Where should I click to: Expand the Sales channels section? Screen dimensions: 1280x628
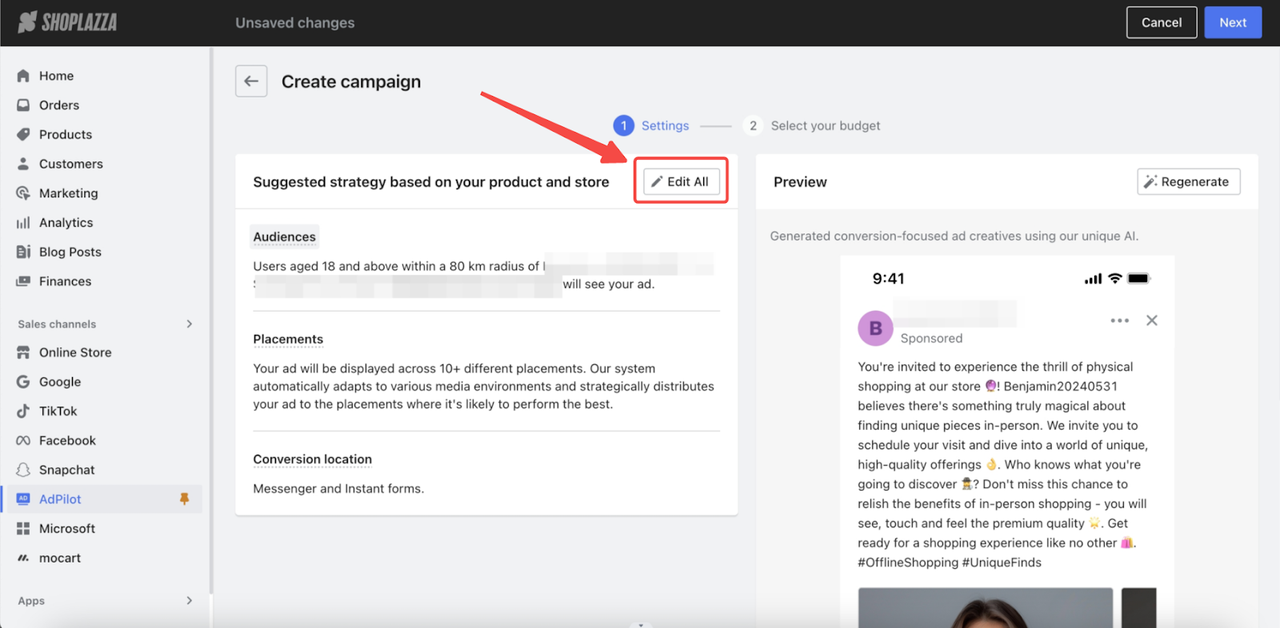pyautogui.click(x=189, y=324)
